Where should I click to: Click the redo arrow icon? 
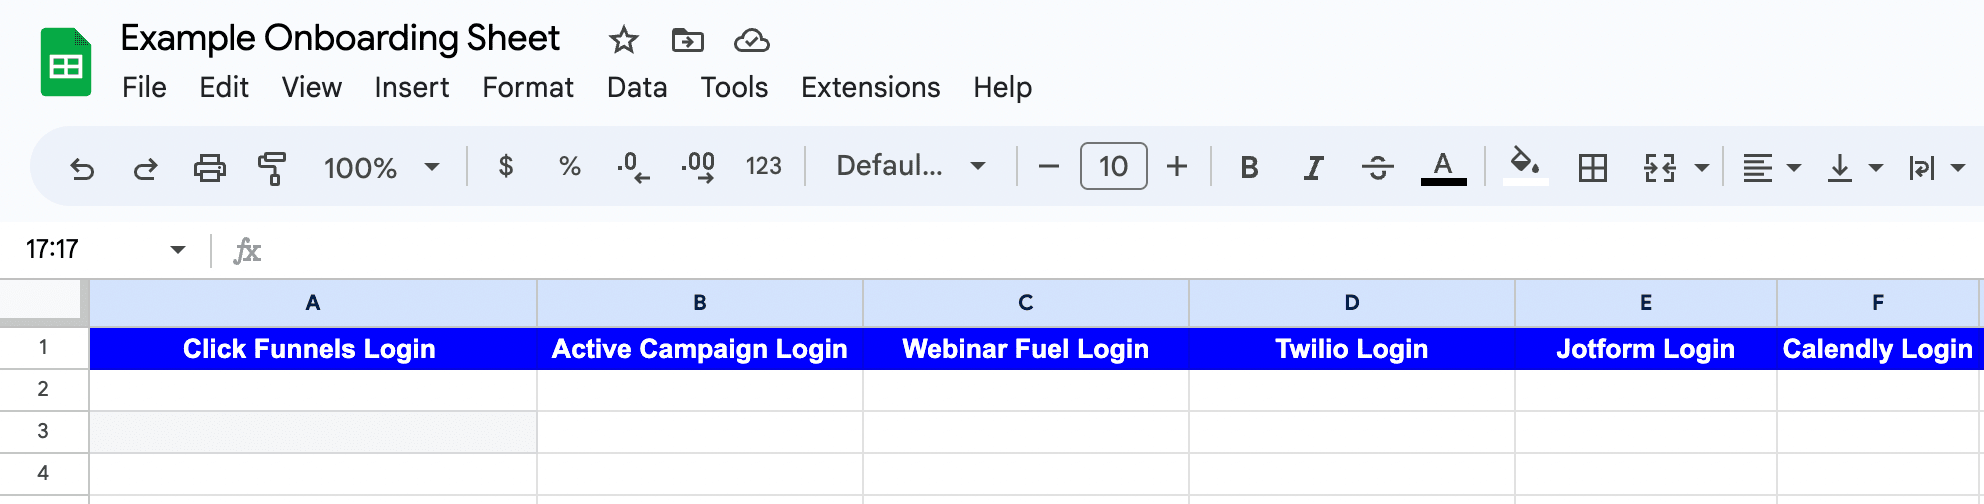(x=146, y=168)
